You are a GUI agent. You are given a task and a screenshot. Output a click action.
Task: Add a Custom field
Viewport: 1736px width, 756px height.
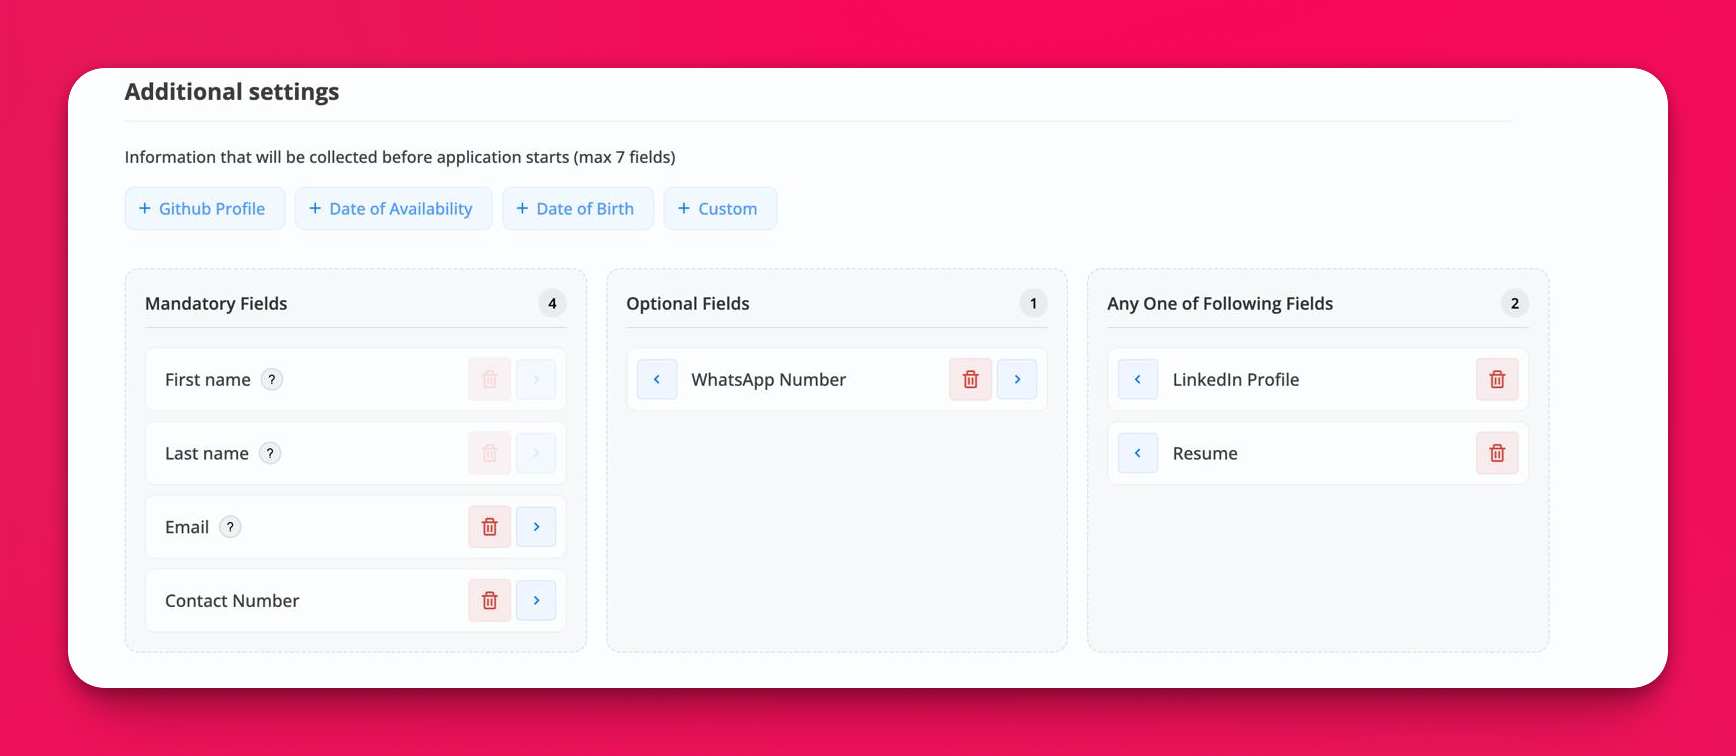(x=719, y=209)
